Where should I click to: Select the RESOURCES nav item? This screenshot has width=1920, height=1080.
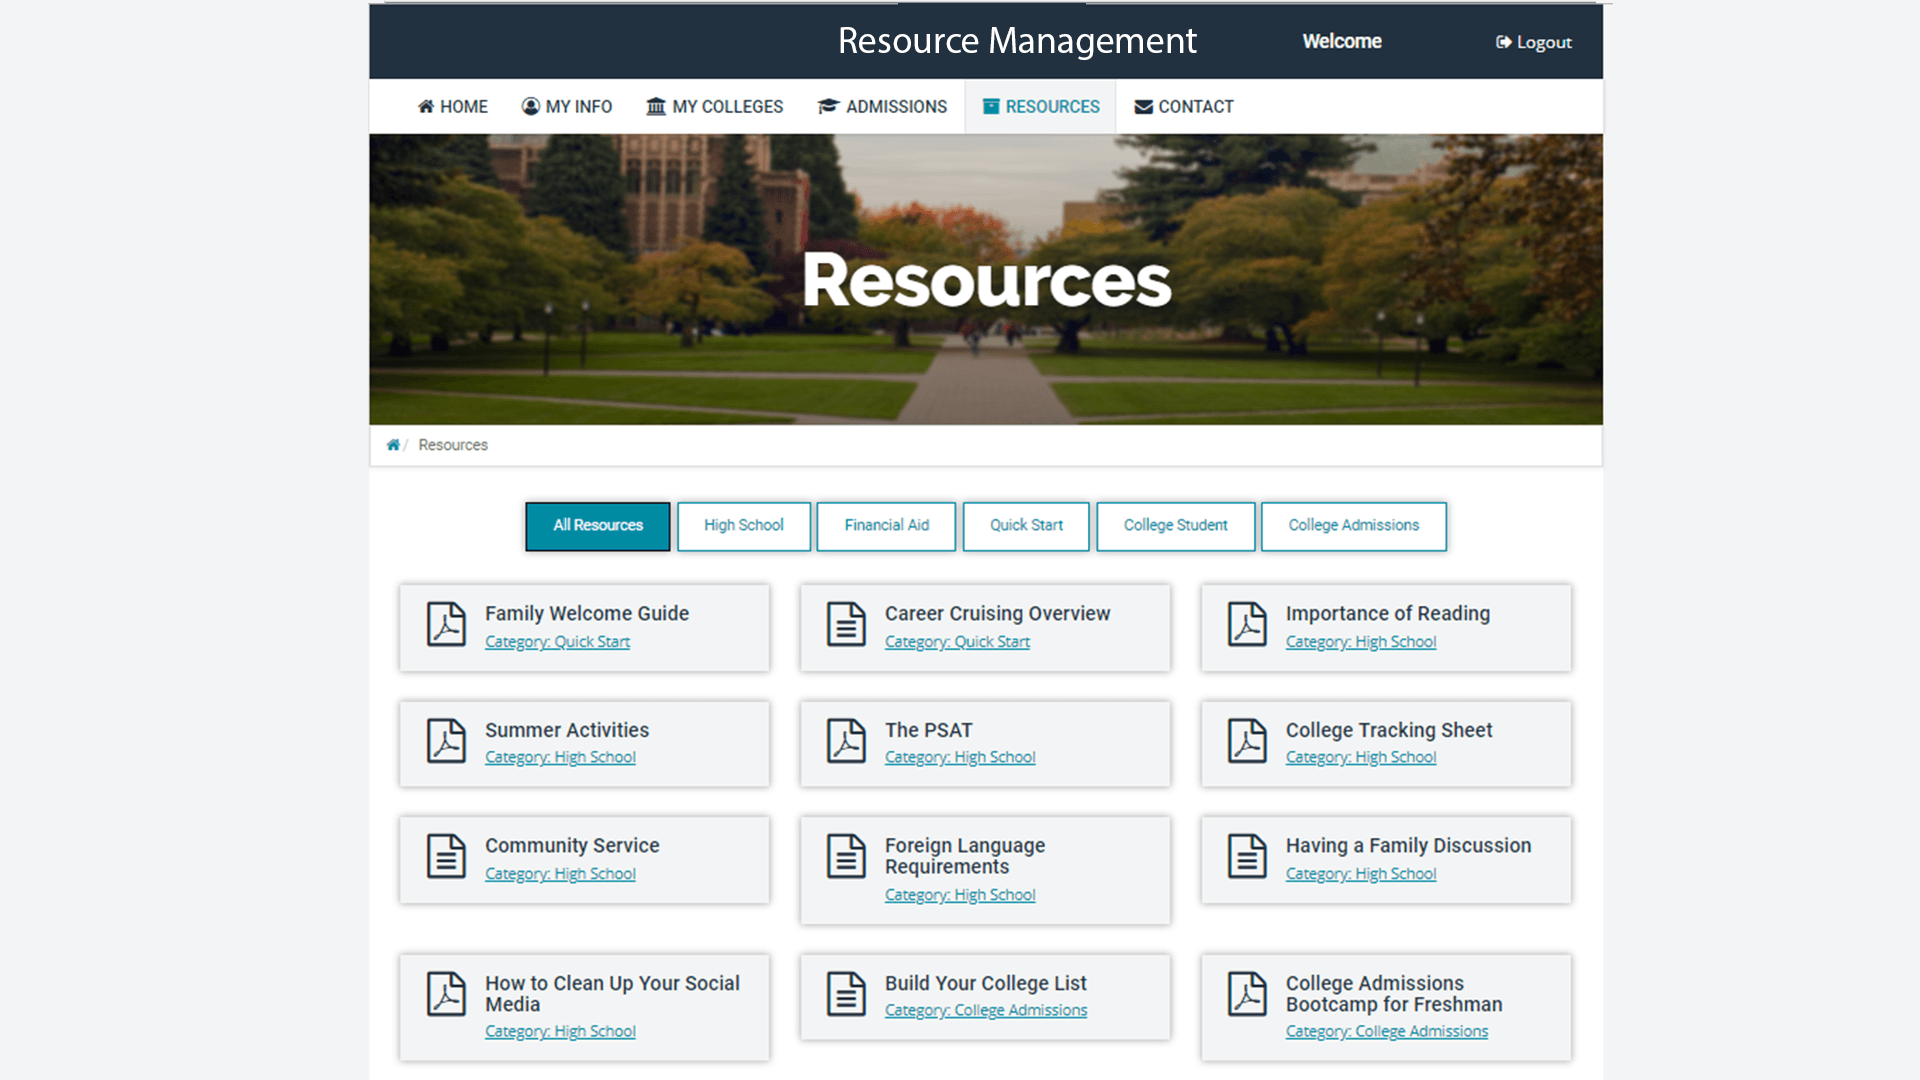coord(1040,106)
